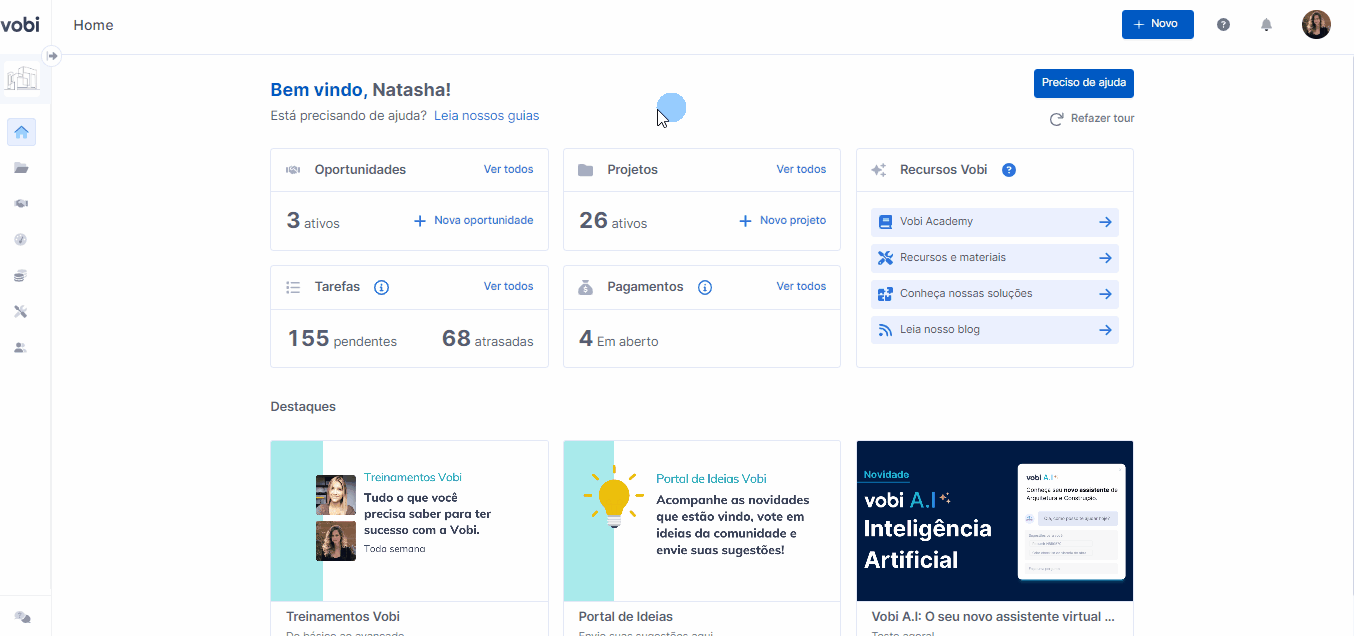Viewport: 1354px width, 636px height.
Task: Open Vobi Academy resource
Action: pos(995,222)
